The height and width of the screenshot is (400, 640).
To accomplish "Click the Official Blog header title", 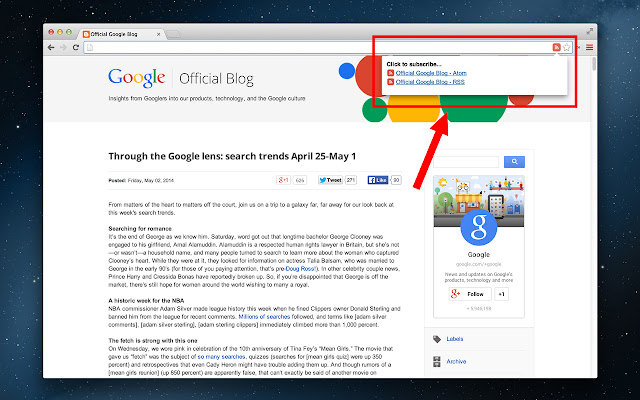I will 216,79.
